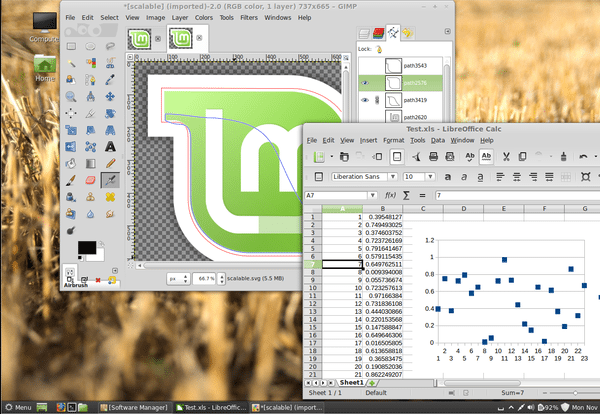Choose the Blur/Sharpen water drop tool
The height and width of the screenshot is (414, 600).
pyautogui.click(x=90, y=214)
